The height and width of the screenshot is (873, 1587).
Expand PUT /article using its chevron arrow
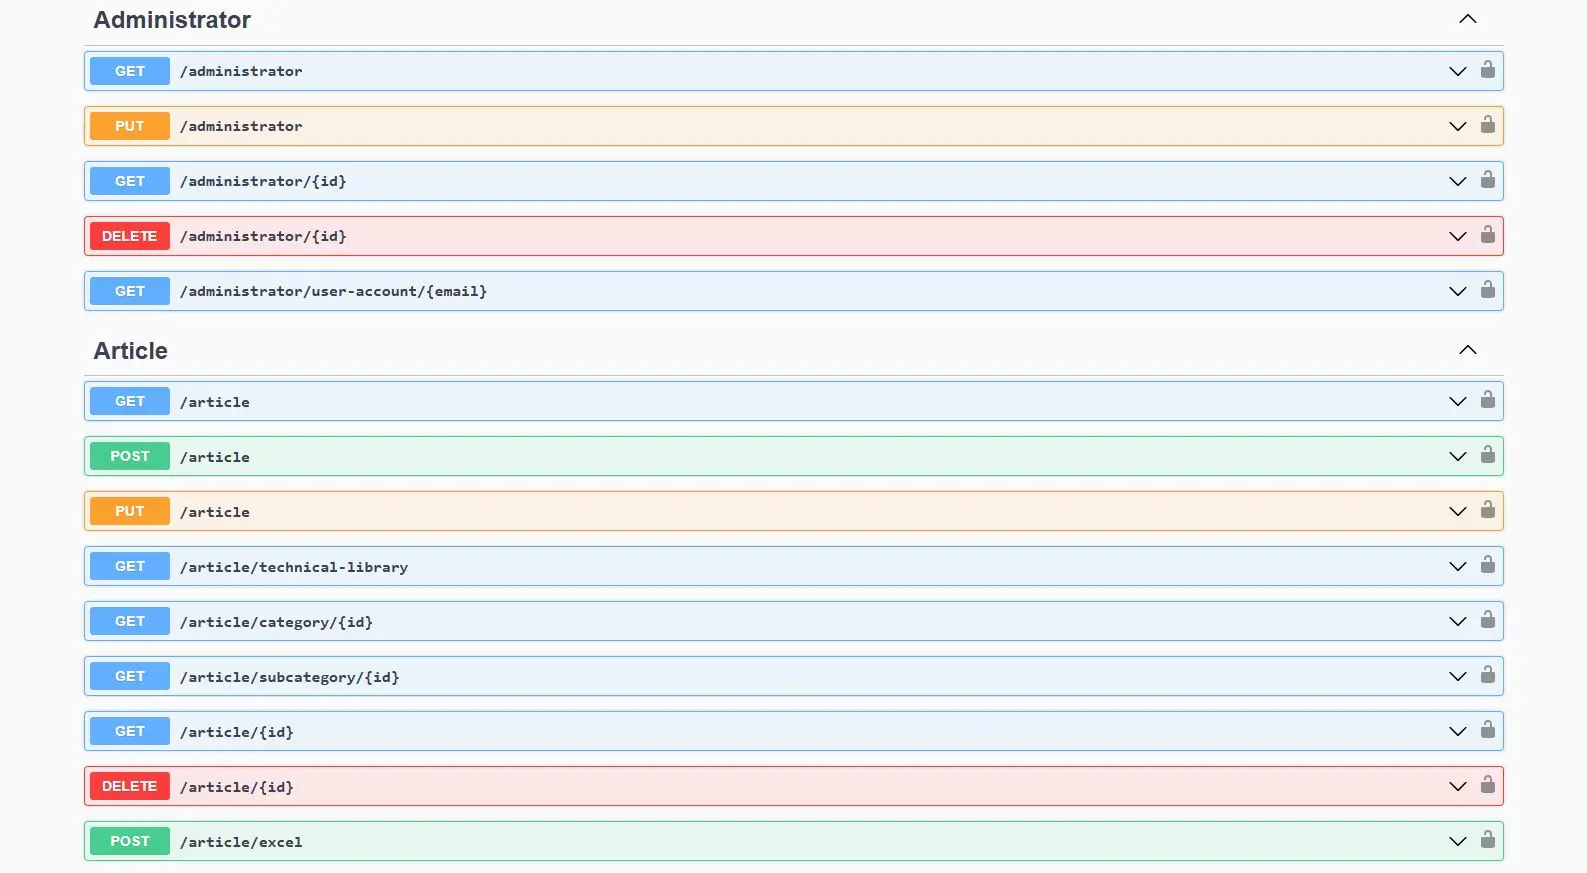tap(1457, 511)
